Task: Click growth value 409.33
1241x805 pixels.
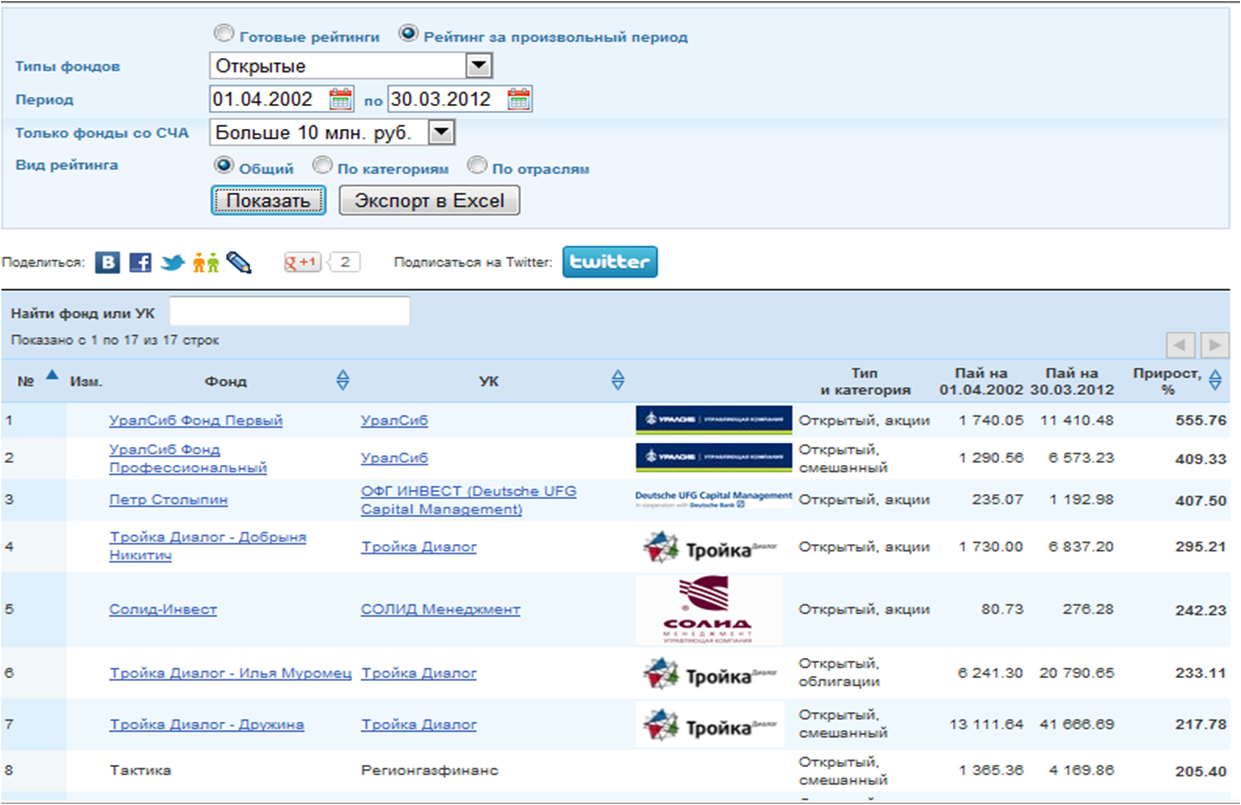Action: pyautogui.click(x=1201, y=458)
